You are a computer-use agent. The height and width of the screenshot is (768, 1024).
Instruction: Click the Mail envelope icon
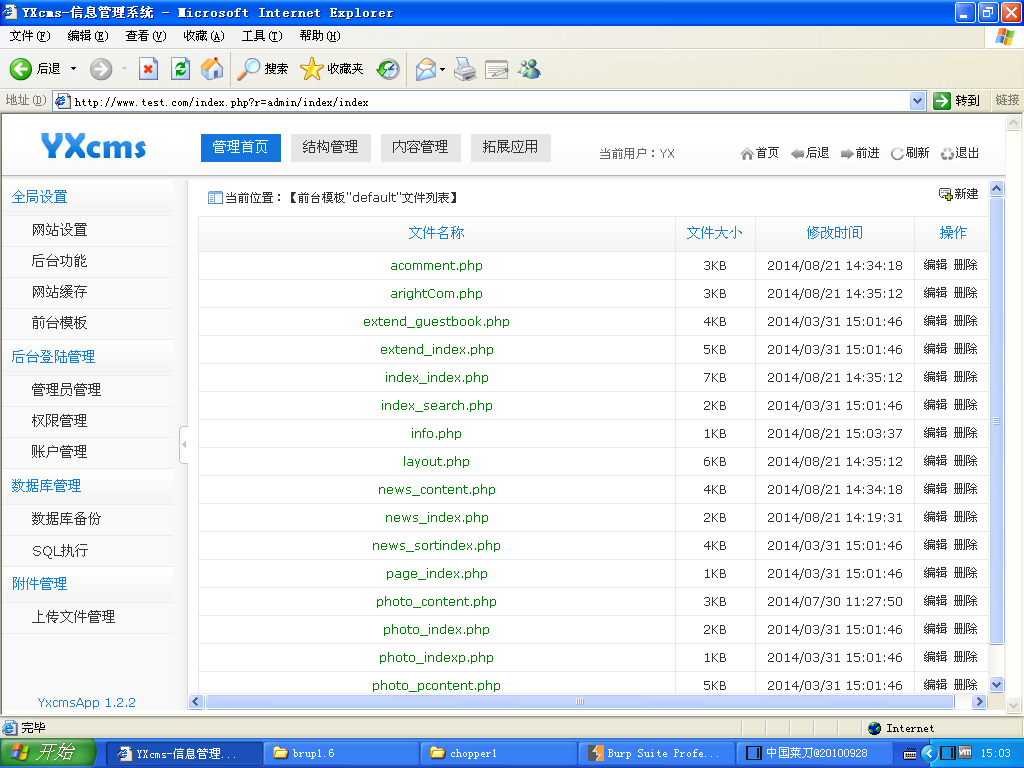tap(426, 69)
